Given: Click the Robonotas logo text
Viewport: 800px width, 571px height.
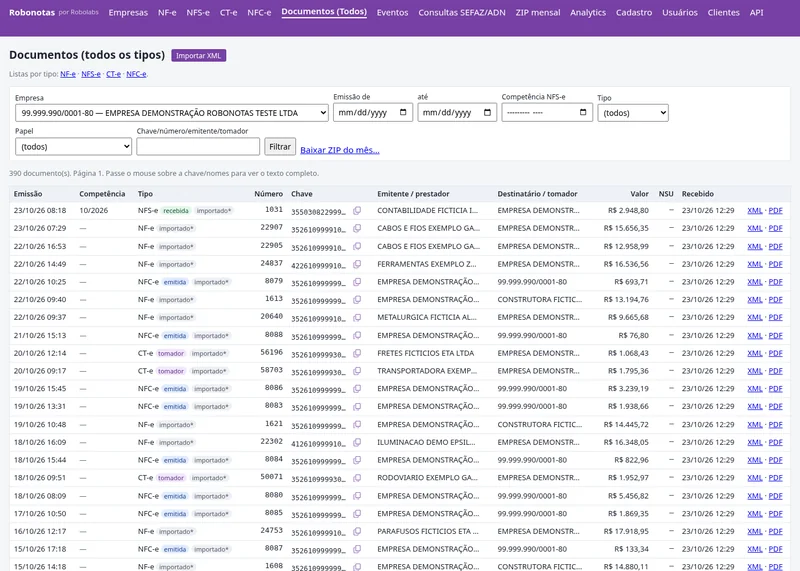Looking at the screenshot, I should [32, 12].
